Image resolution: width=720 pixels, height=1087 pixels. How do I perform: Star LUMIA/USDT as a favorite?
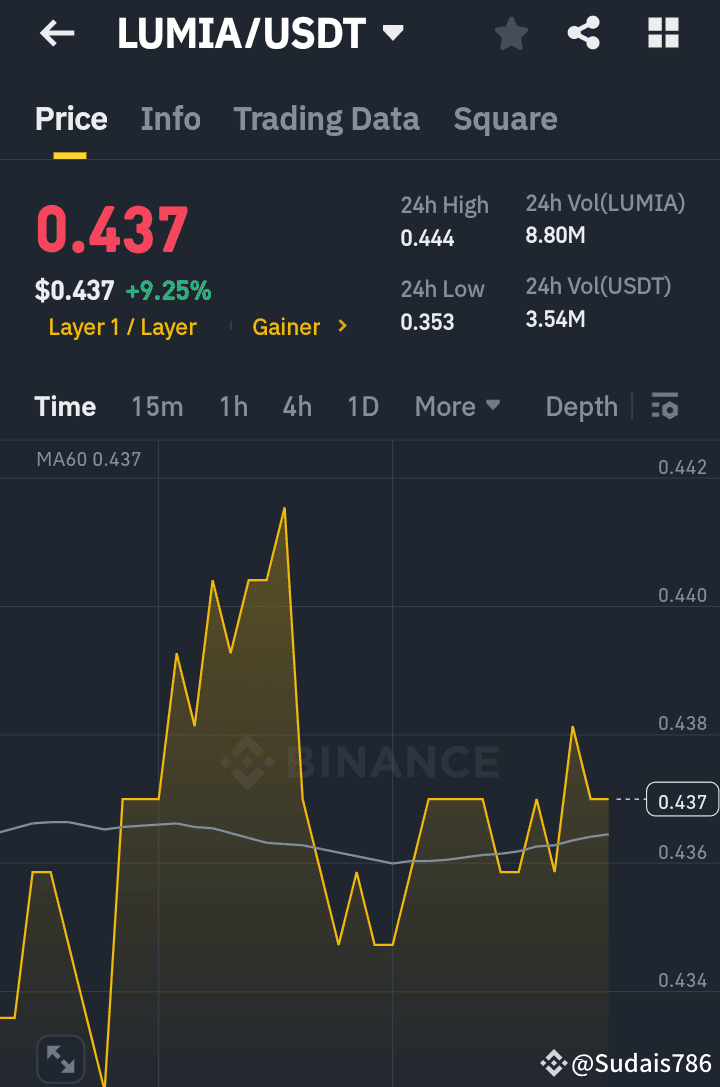[511, 33]
